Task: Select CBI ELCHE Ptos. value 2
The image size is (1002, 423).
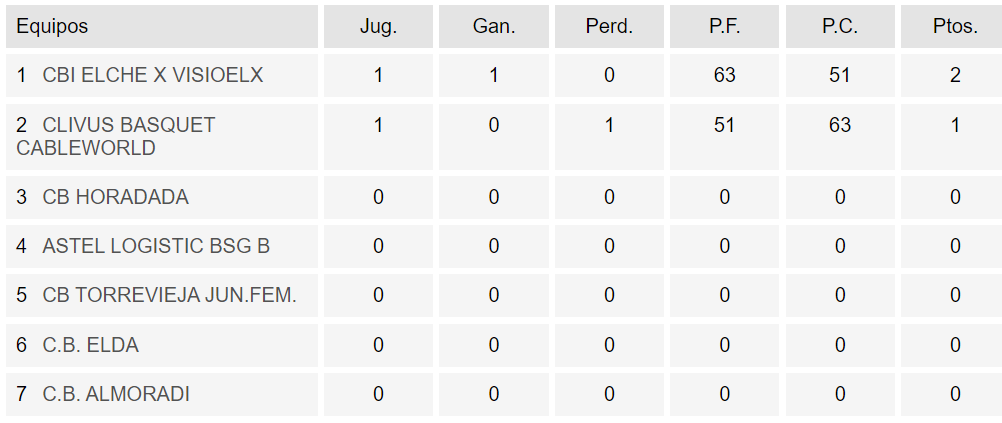Action: [x=955, y=75]
